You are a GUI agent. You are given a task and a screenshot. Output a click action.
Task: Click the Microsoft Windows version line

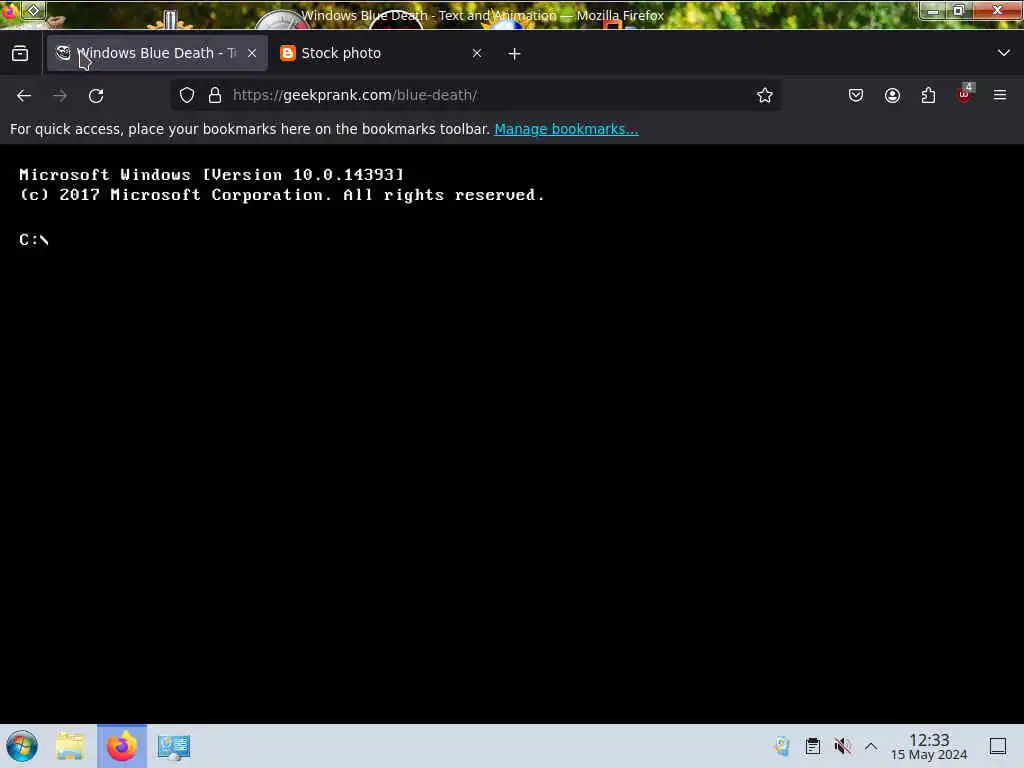pyautogui.click(x=212, y=175)
